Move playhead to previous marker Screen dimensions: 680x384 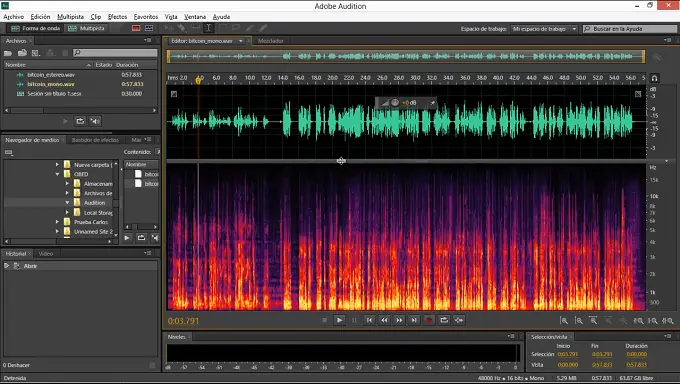pyautogui.click(x=369, y=320)
